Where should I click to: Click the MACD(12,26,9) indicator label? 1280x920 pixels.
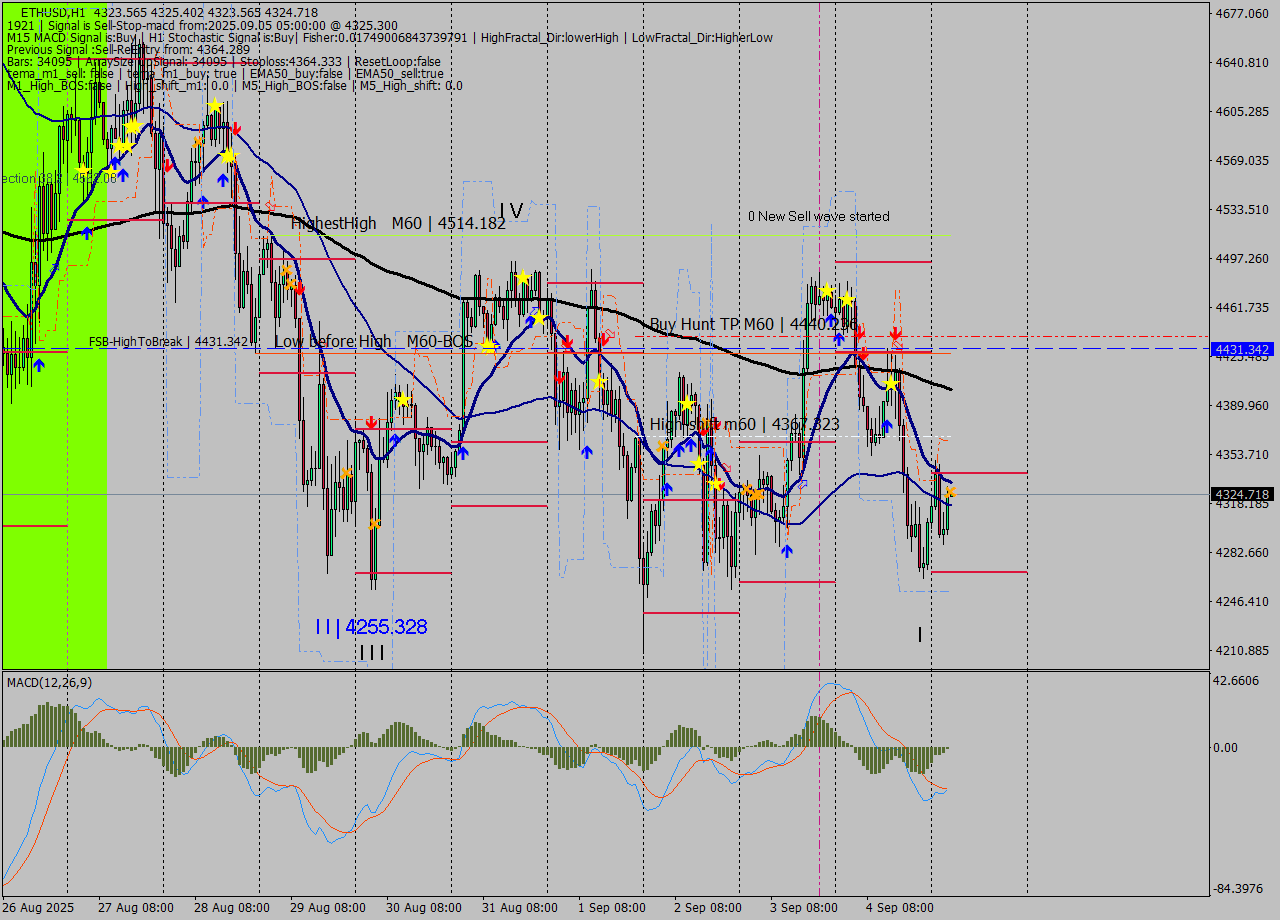point(49,682)
